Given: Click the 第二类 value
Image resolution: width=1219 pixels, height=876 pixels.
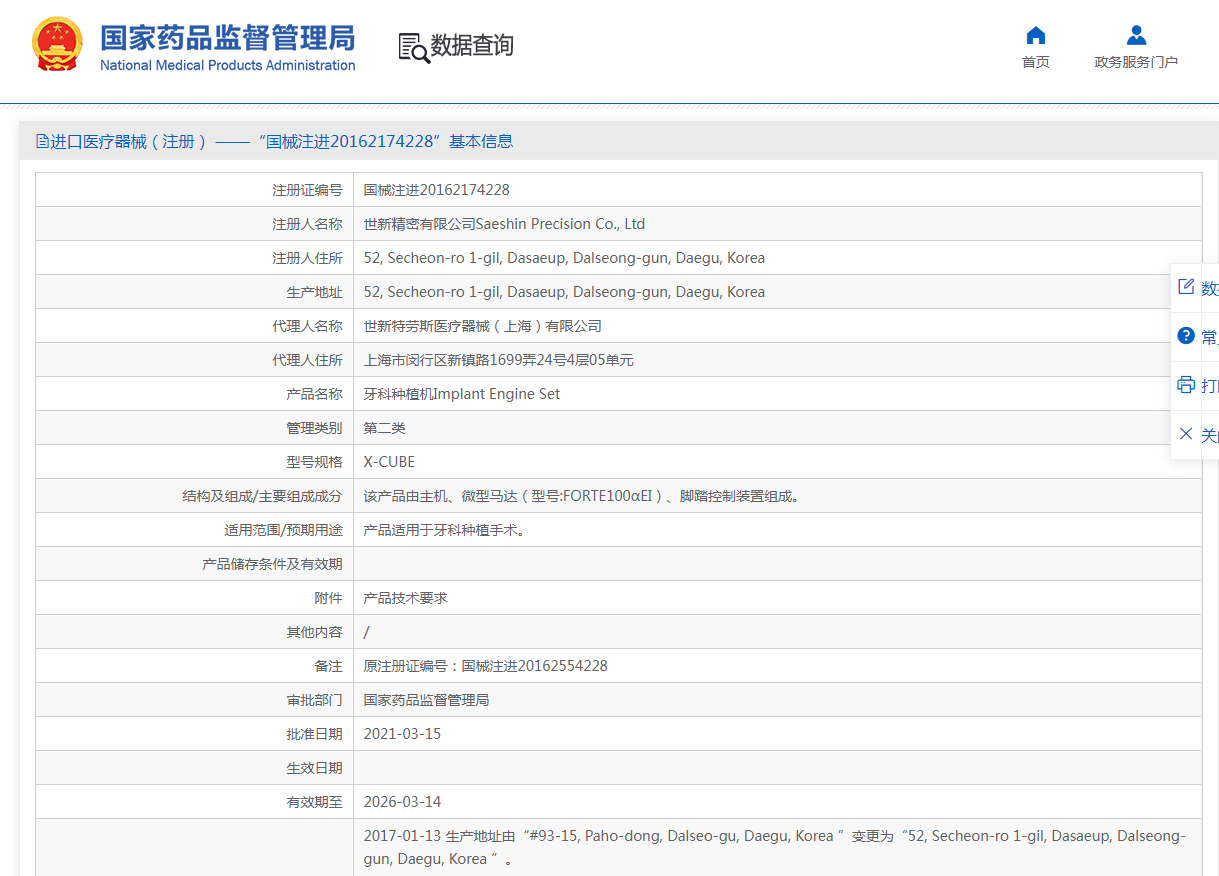Looking at the screenshot, I should tap(385, 428).
